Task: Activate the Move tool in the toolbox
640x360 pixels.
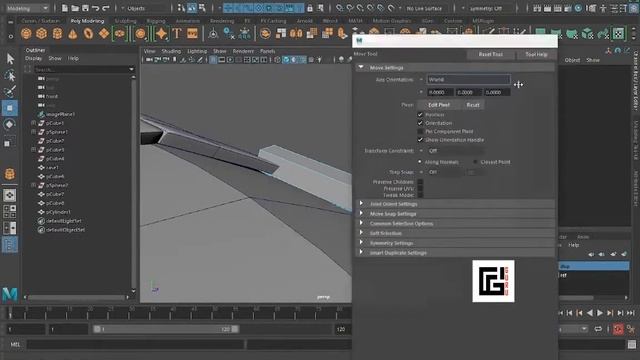Action: 10,108
